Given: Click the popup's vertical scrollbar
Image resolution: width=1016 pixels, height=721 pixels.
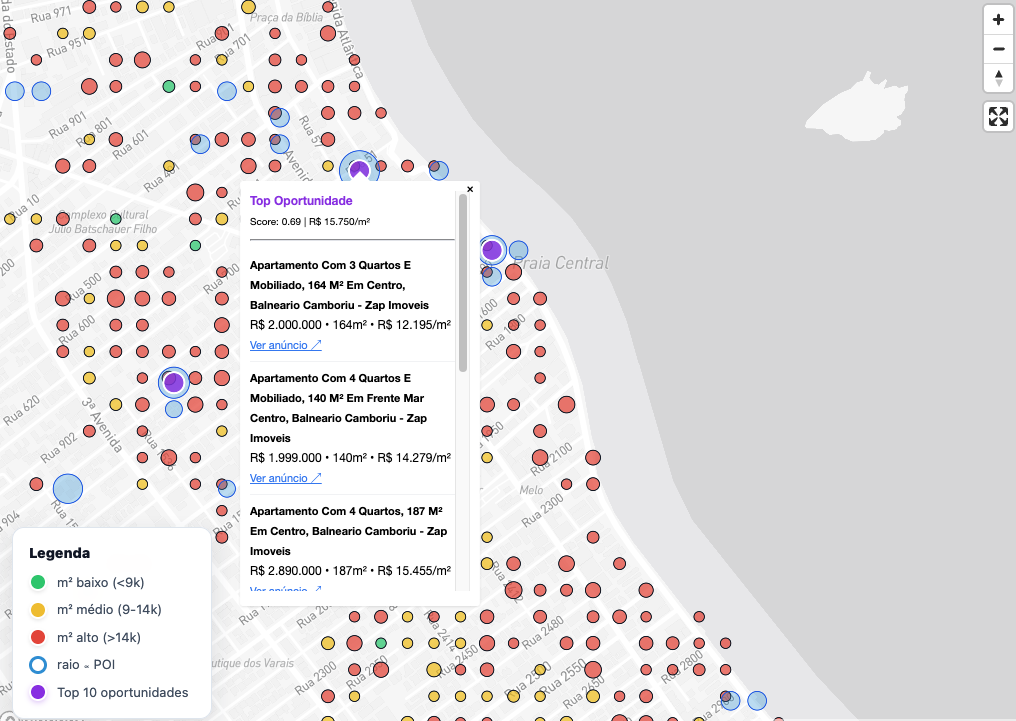Looking at the screenshot, I should coord(462,282).
